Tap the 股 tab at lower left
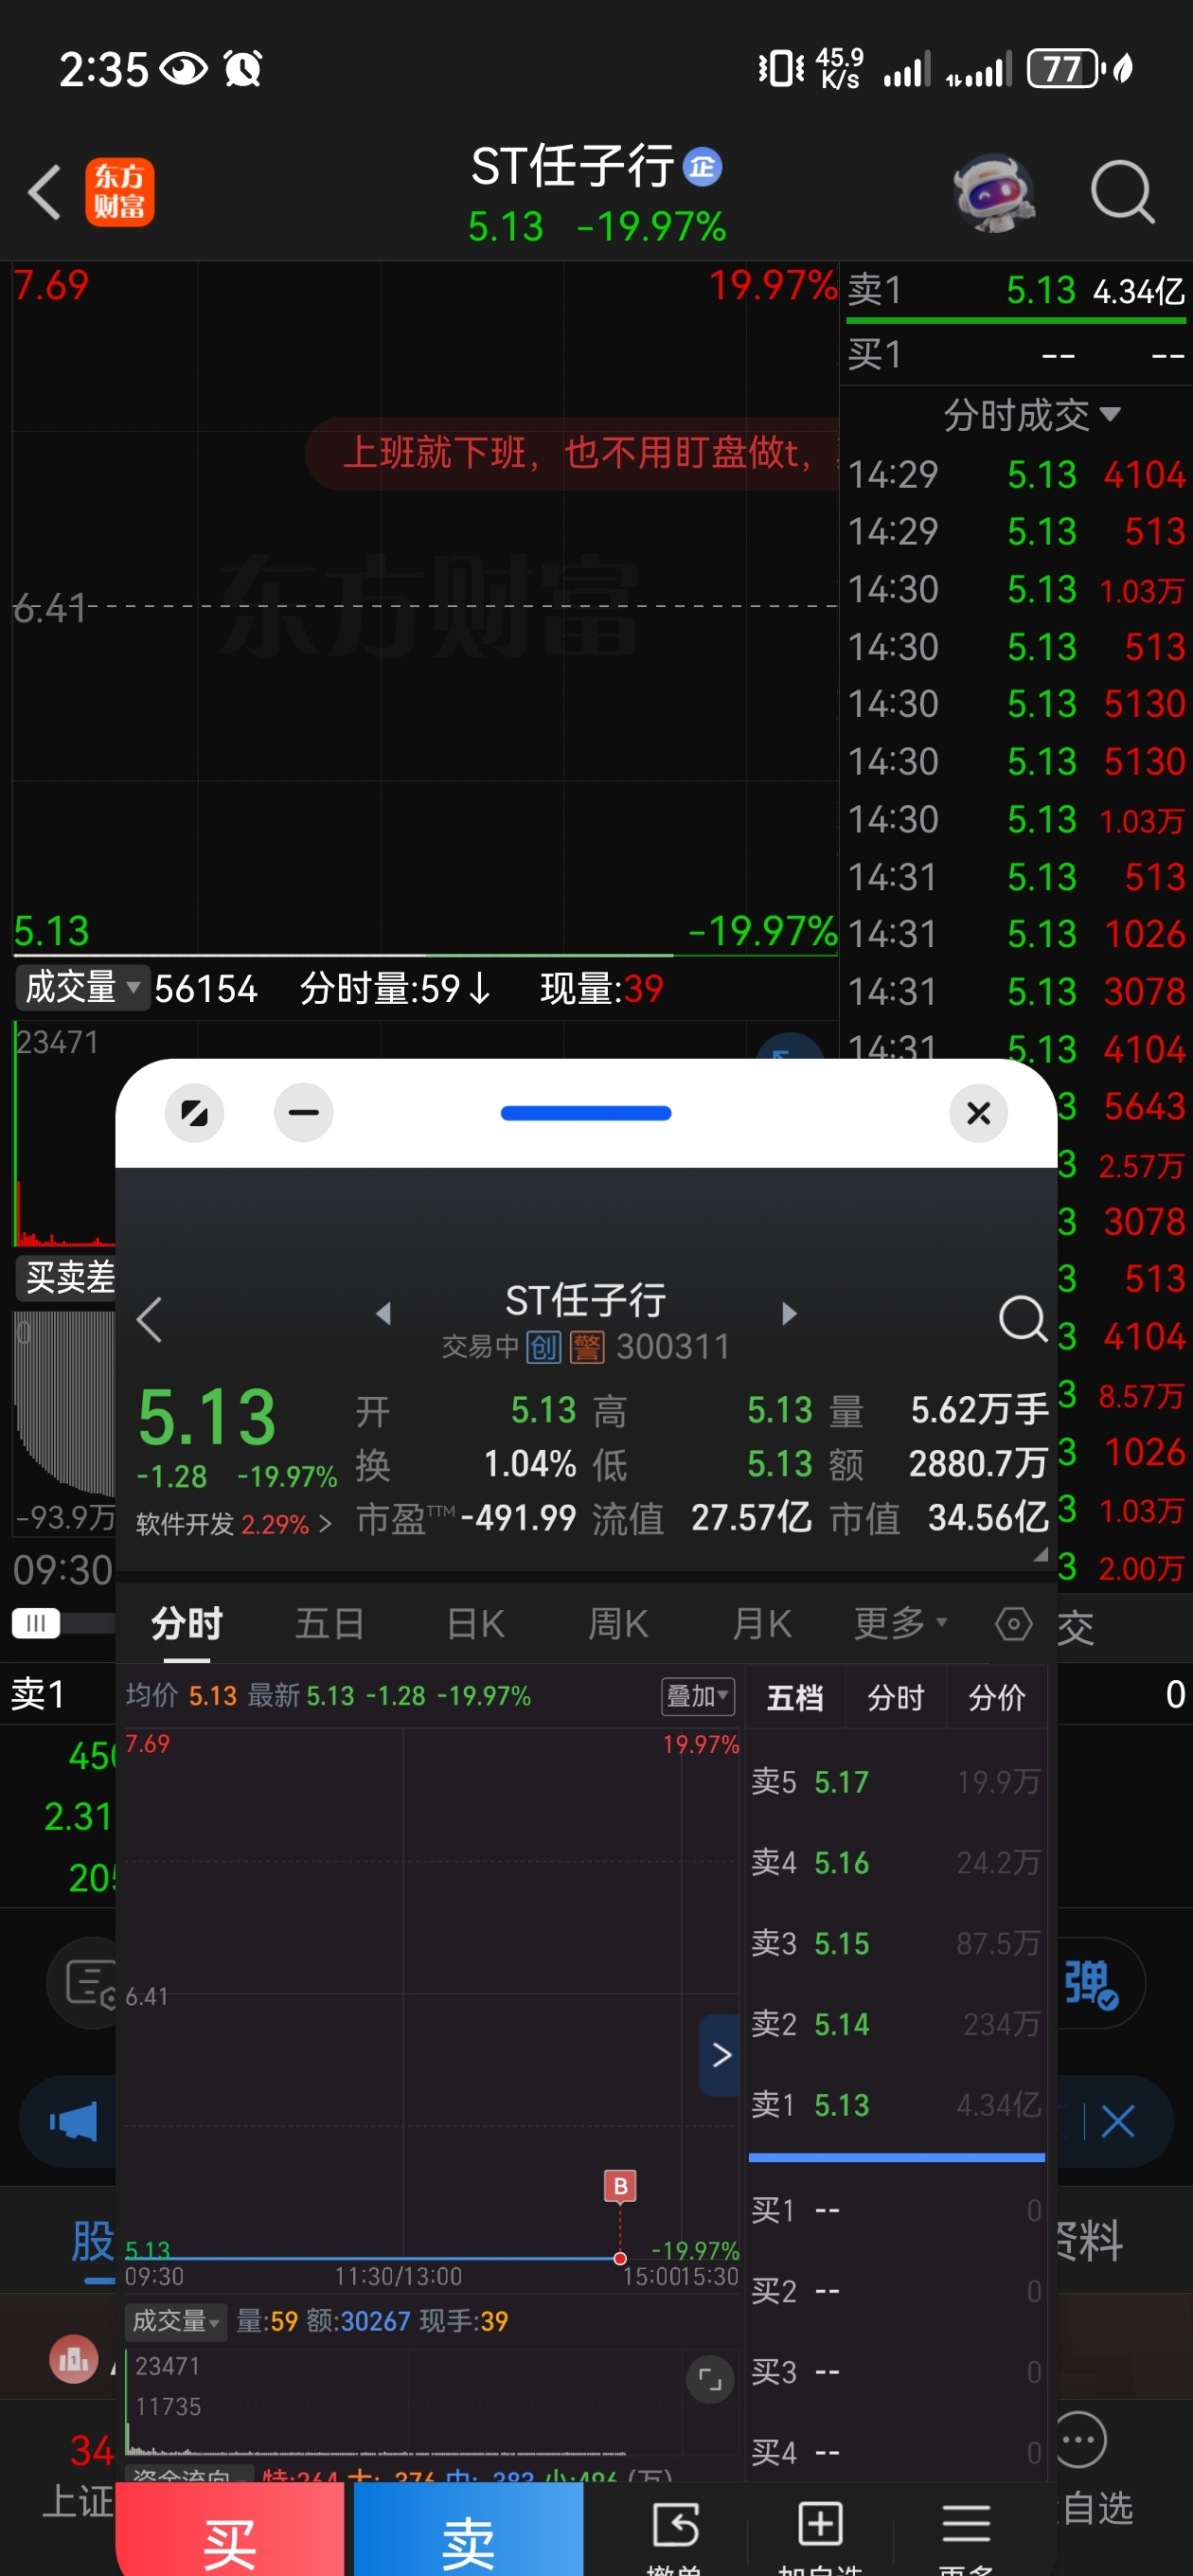The image size is (1193, 2576). (93, 2241)
